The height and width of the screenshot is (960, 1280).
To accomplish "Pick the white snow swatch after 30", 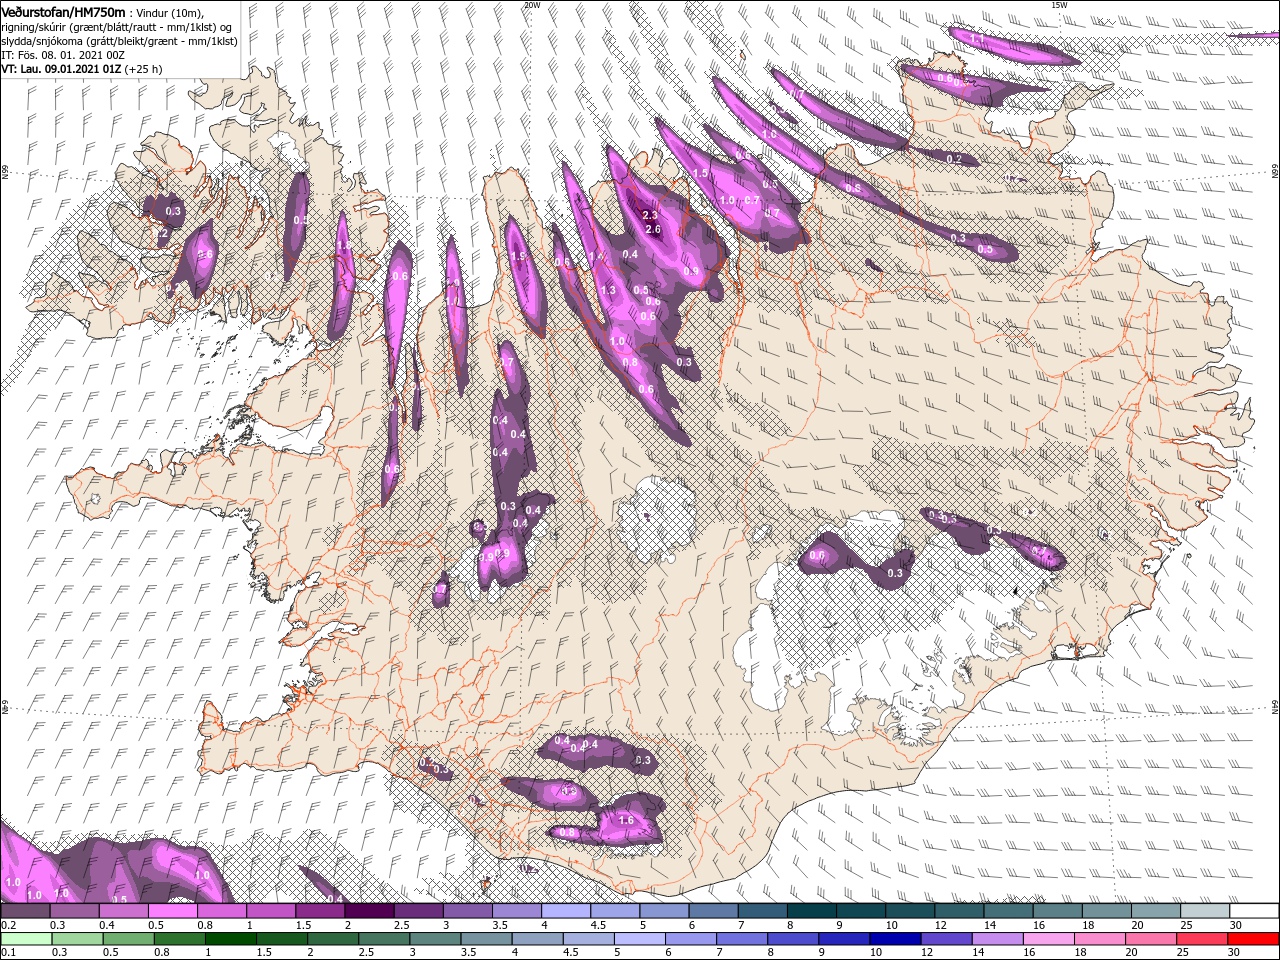I will point(1255,911).
